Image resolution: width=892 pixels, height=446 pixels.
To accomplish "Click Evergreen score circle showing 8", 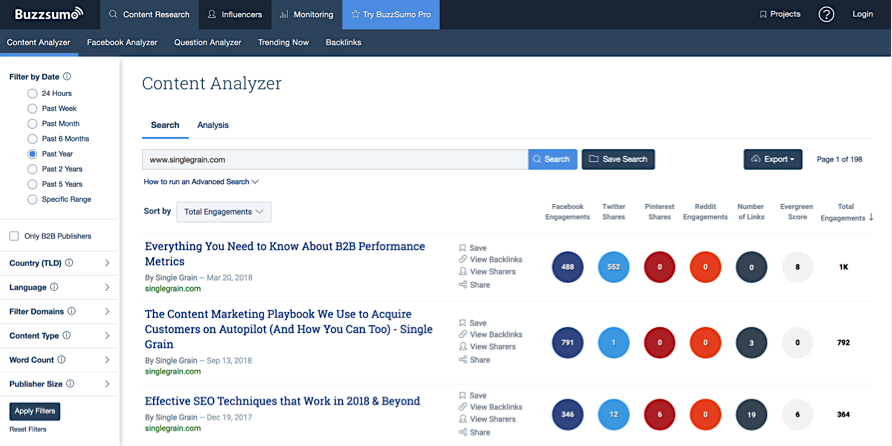I will pyautogui.click(x=798, y=267).
